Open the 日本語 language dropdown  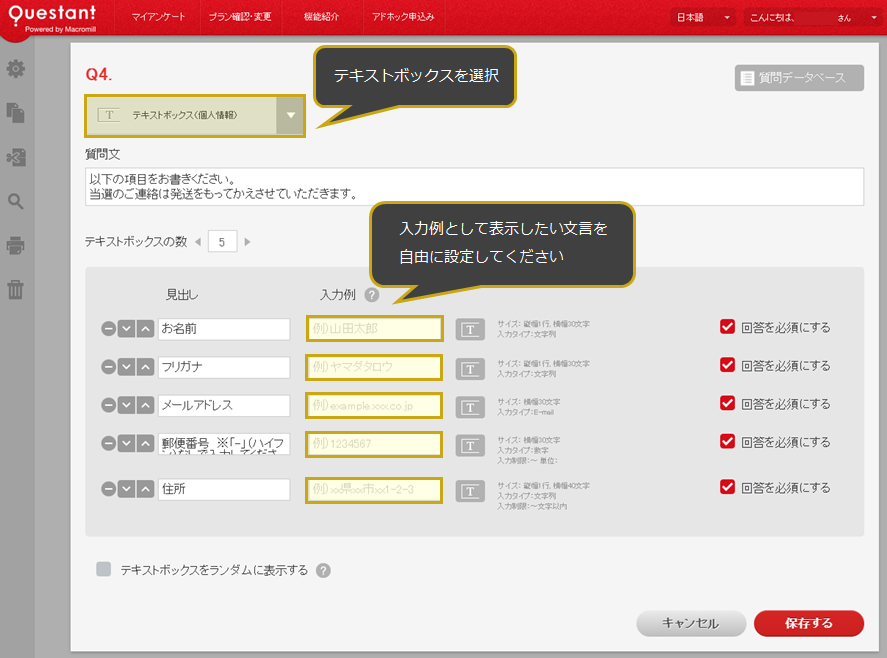703,18
